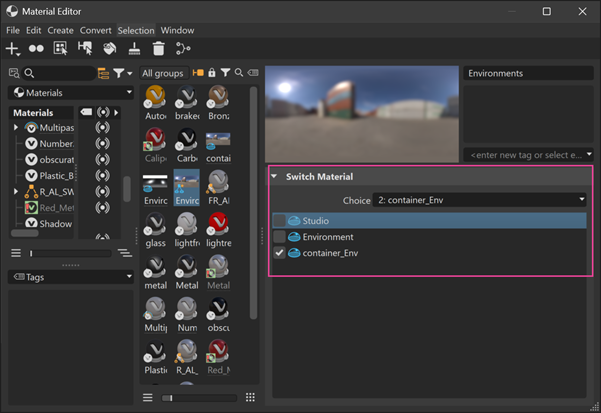Click the tag icon in groups bar

(x=253, y=72)
